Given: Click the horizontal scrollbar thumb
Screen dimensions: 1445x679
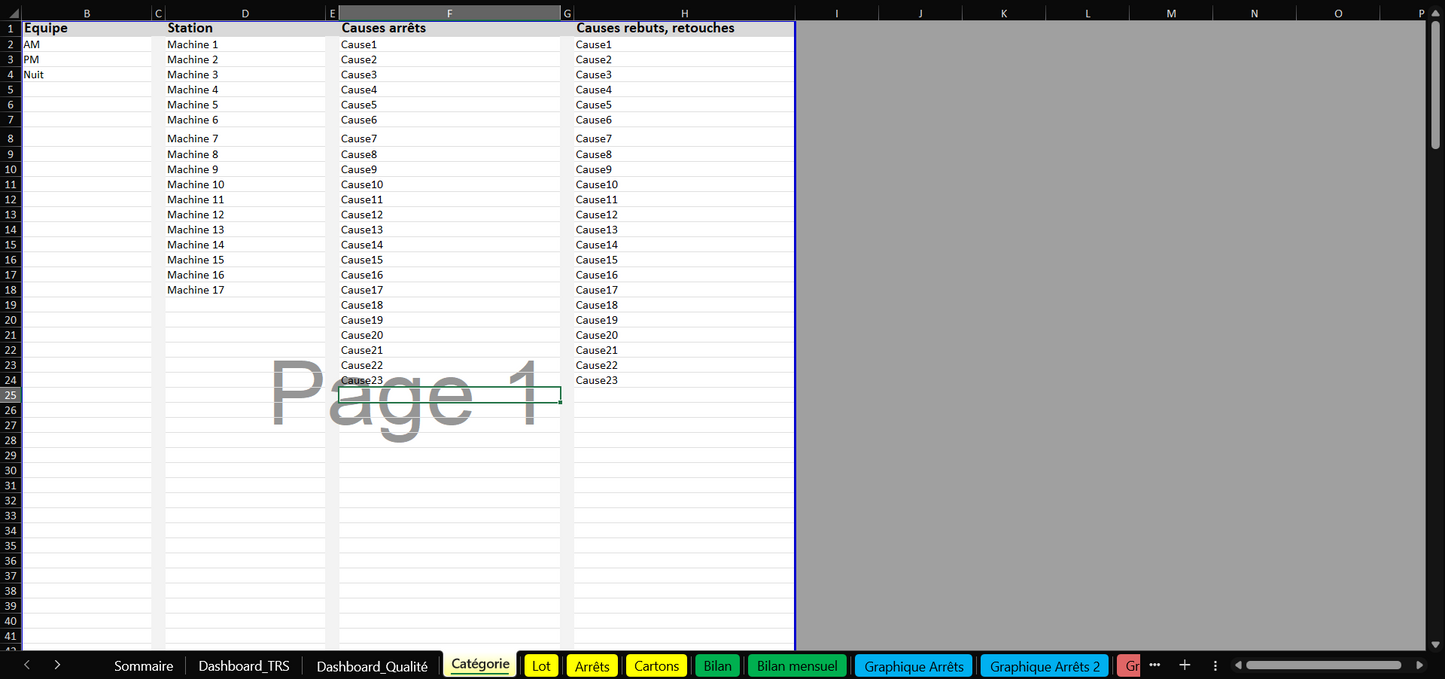Looking at the screenshot, I should [1323, 666].
